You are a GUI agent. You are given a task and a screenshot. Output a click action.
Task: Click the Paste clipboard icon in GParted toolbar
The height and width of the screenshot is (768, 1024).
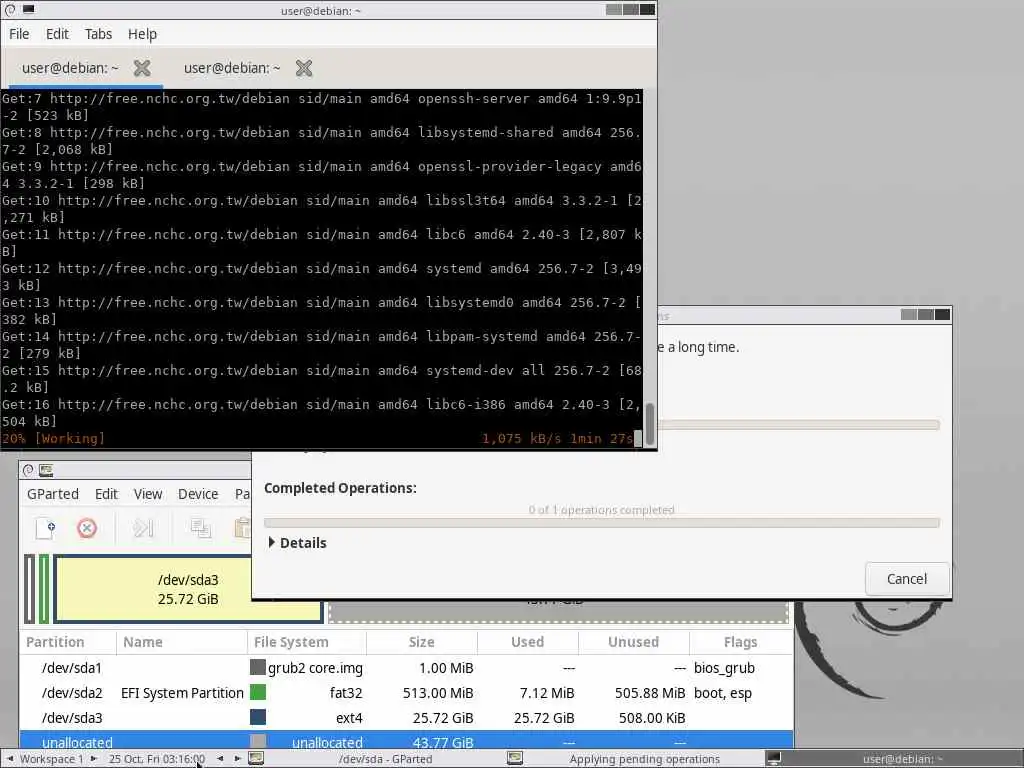(243, 528)
